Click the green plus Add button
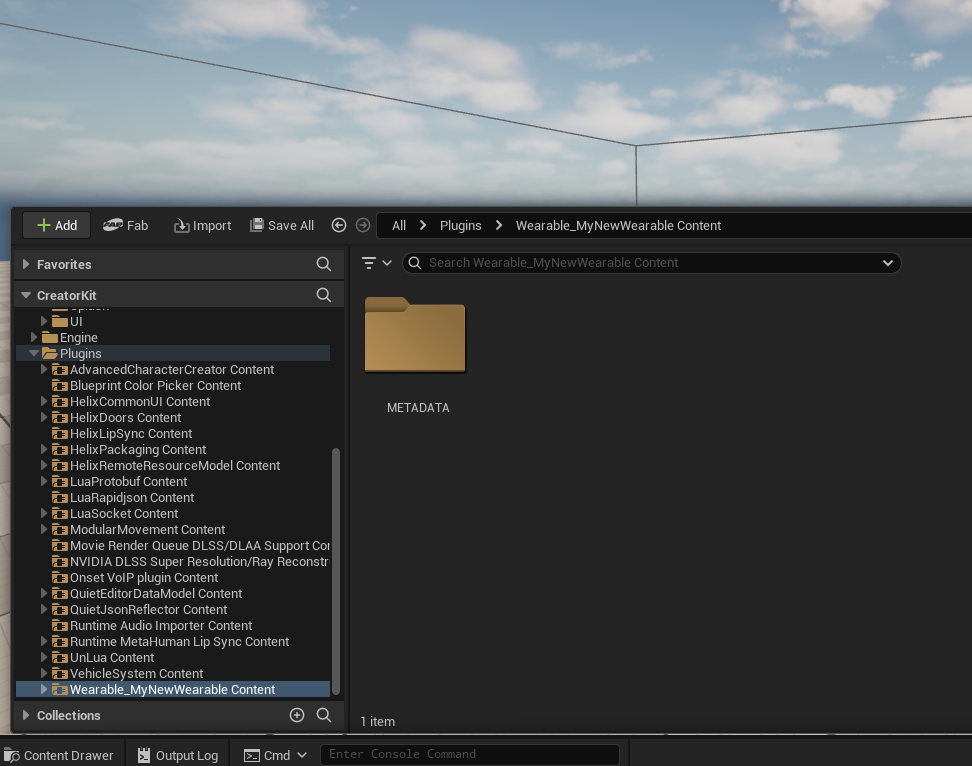972x766 pixels. [x=56, y=225]
